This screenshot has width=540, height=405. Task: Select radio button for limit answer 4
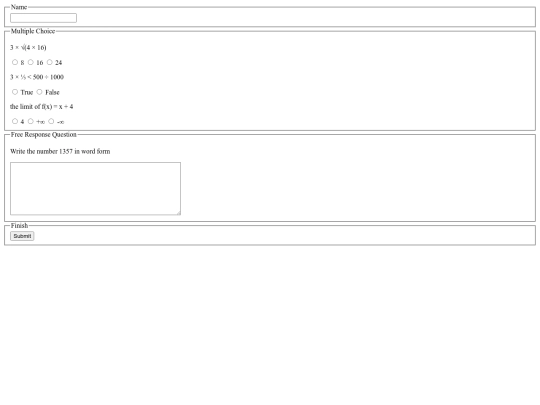15,121
